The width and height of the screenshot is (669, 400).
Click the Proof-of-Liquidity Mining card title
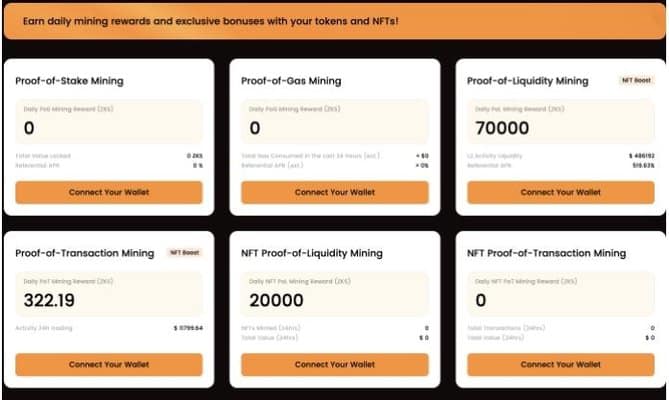(528, 81)
